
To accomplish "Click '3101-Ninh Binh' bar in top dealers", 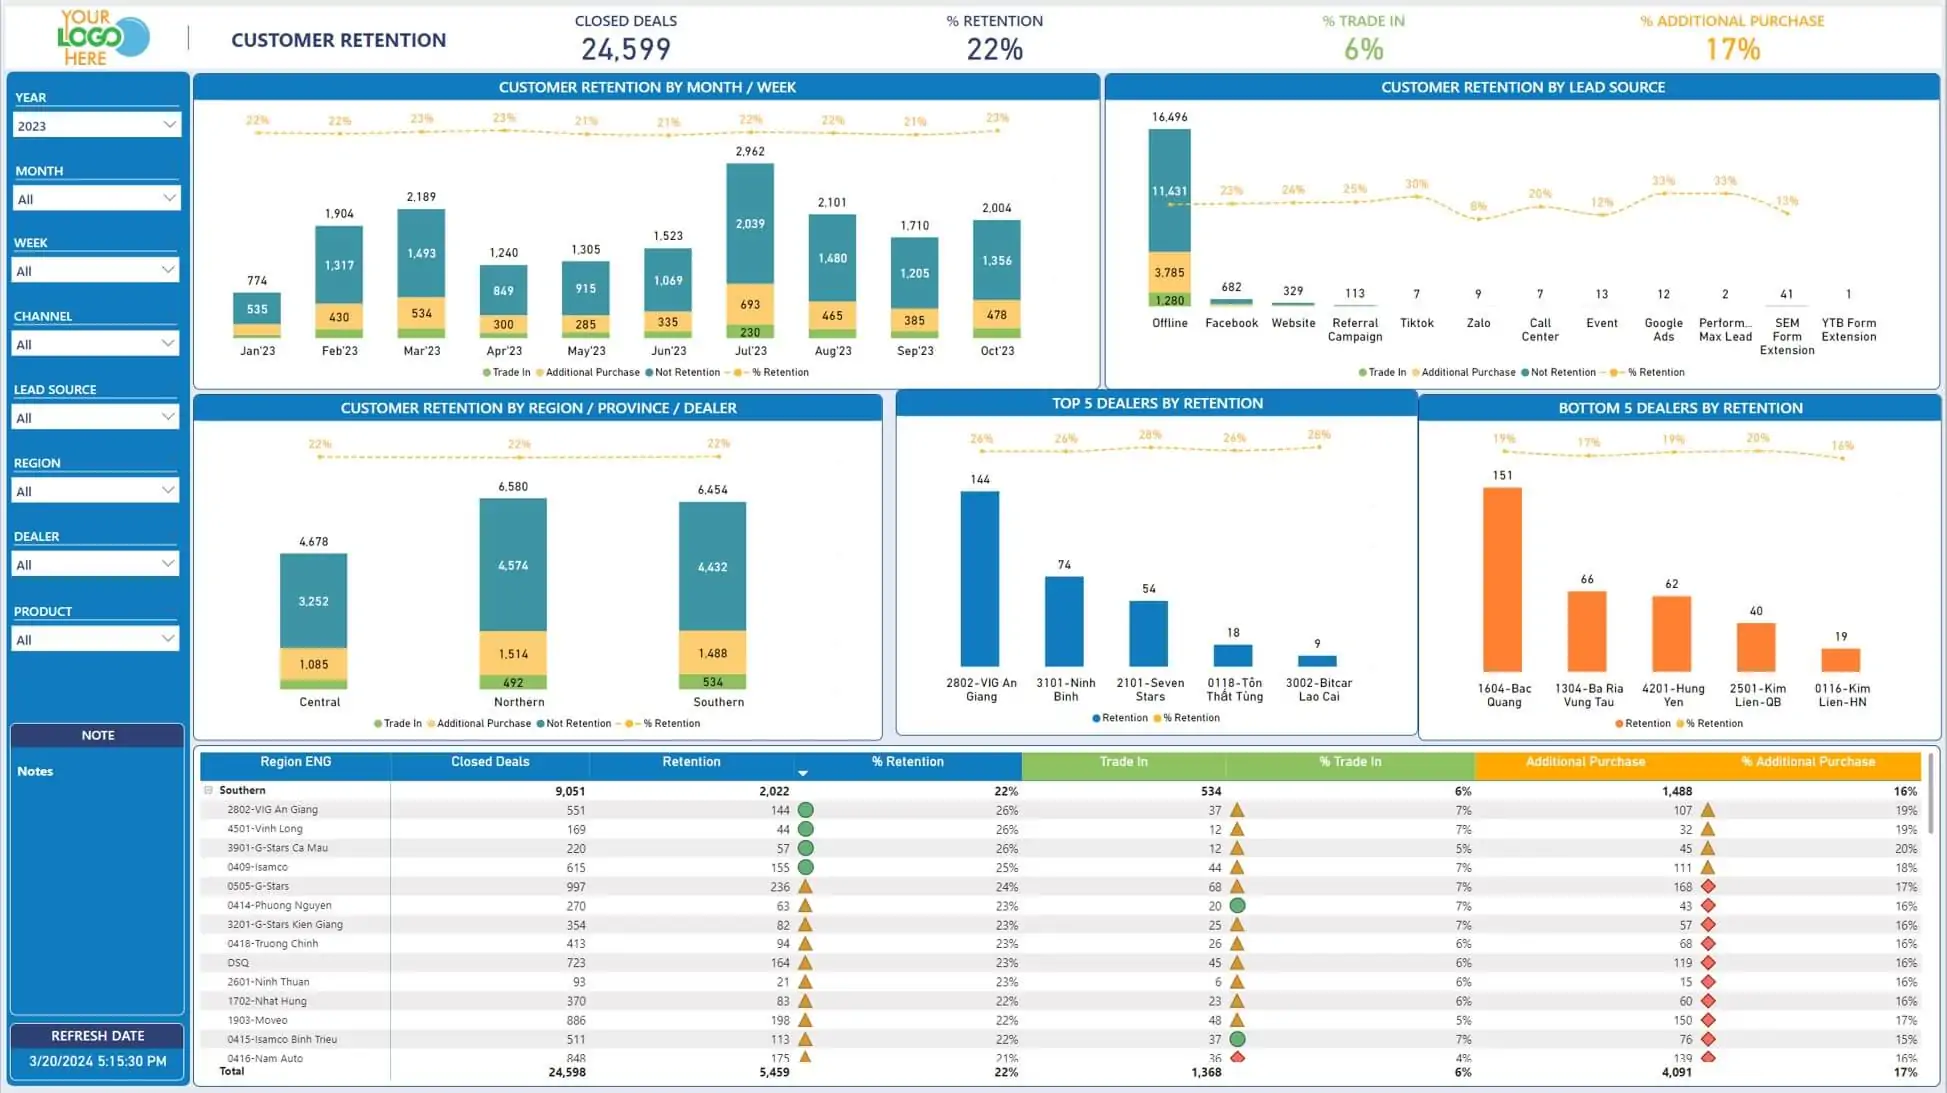I will (1064, 622).
